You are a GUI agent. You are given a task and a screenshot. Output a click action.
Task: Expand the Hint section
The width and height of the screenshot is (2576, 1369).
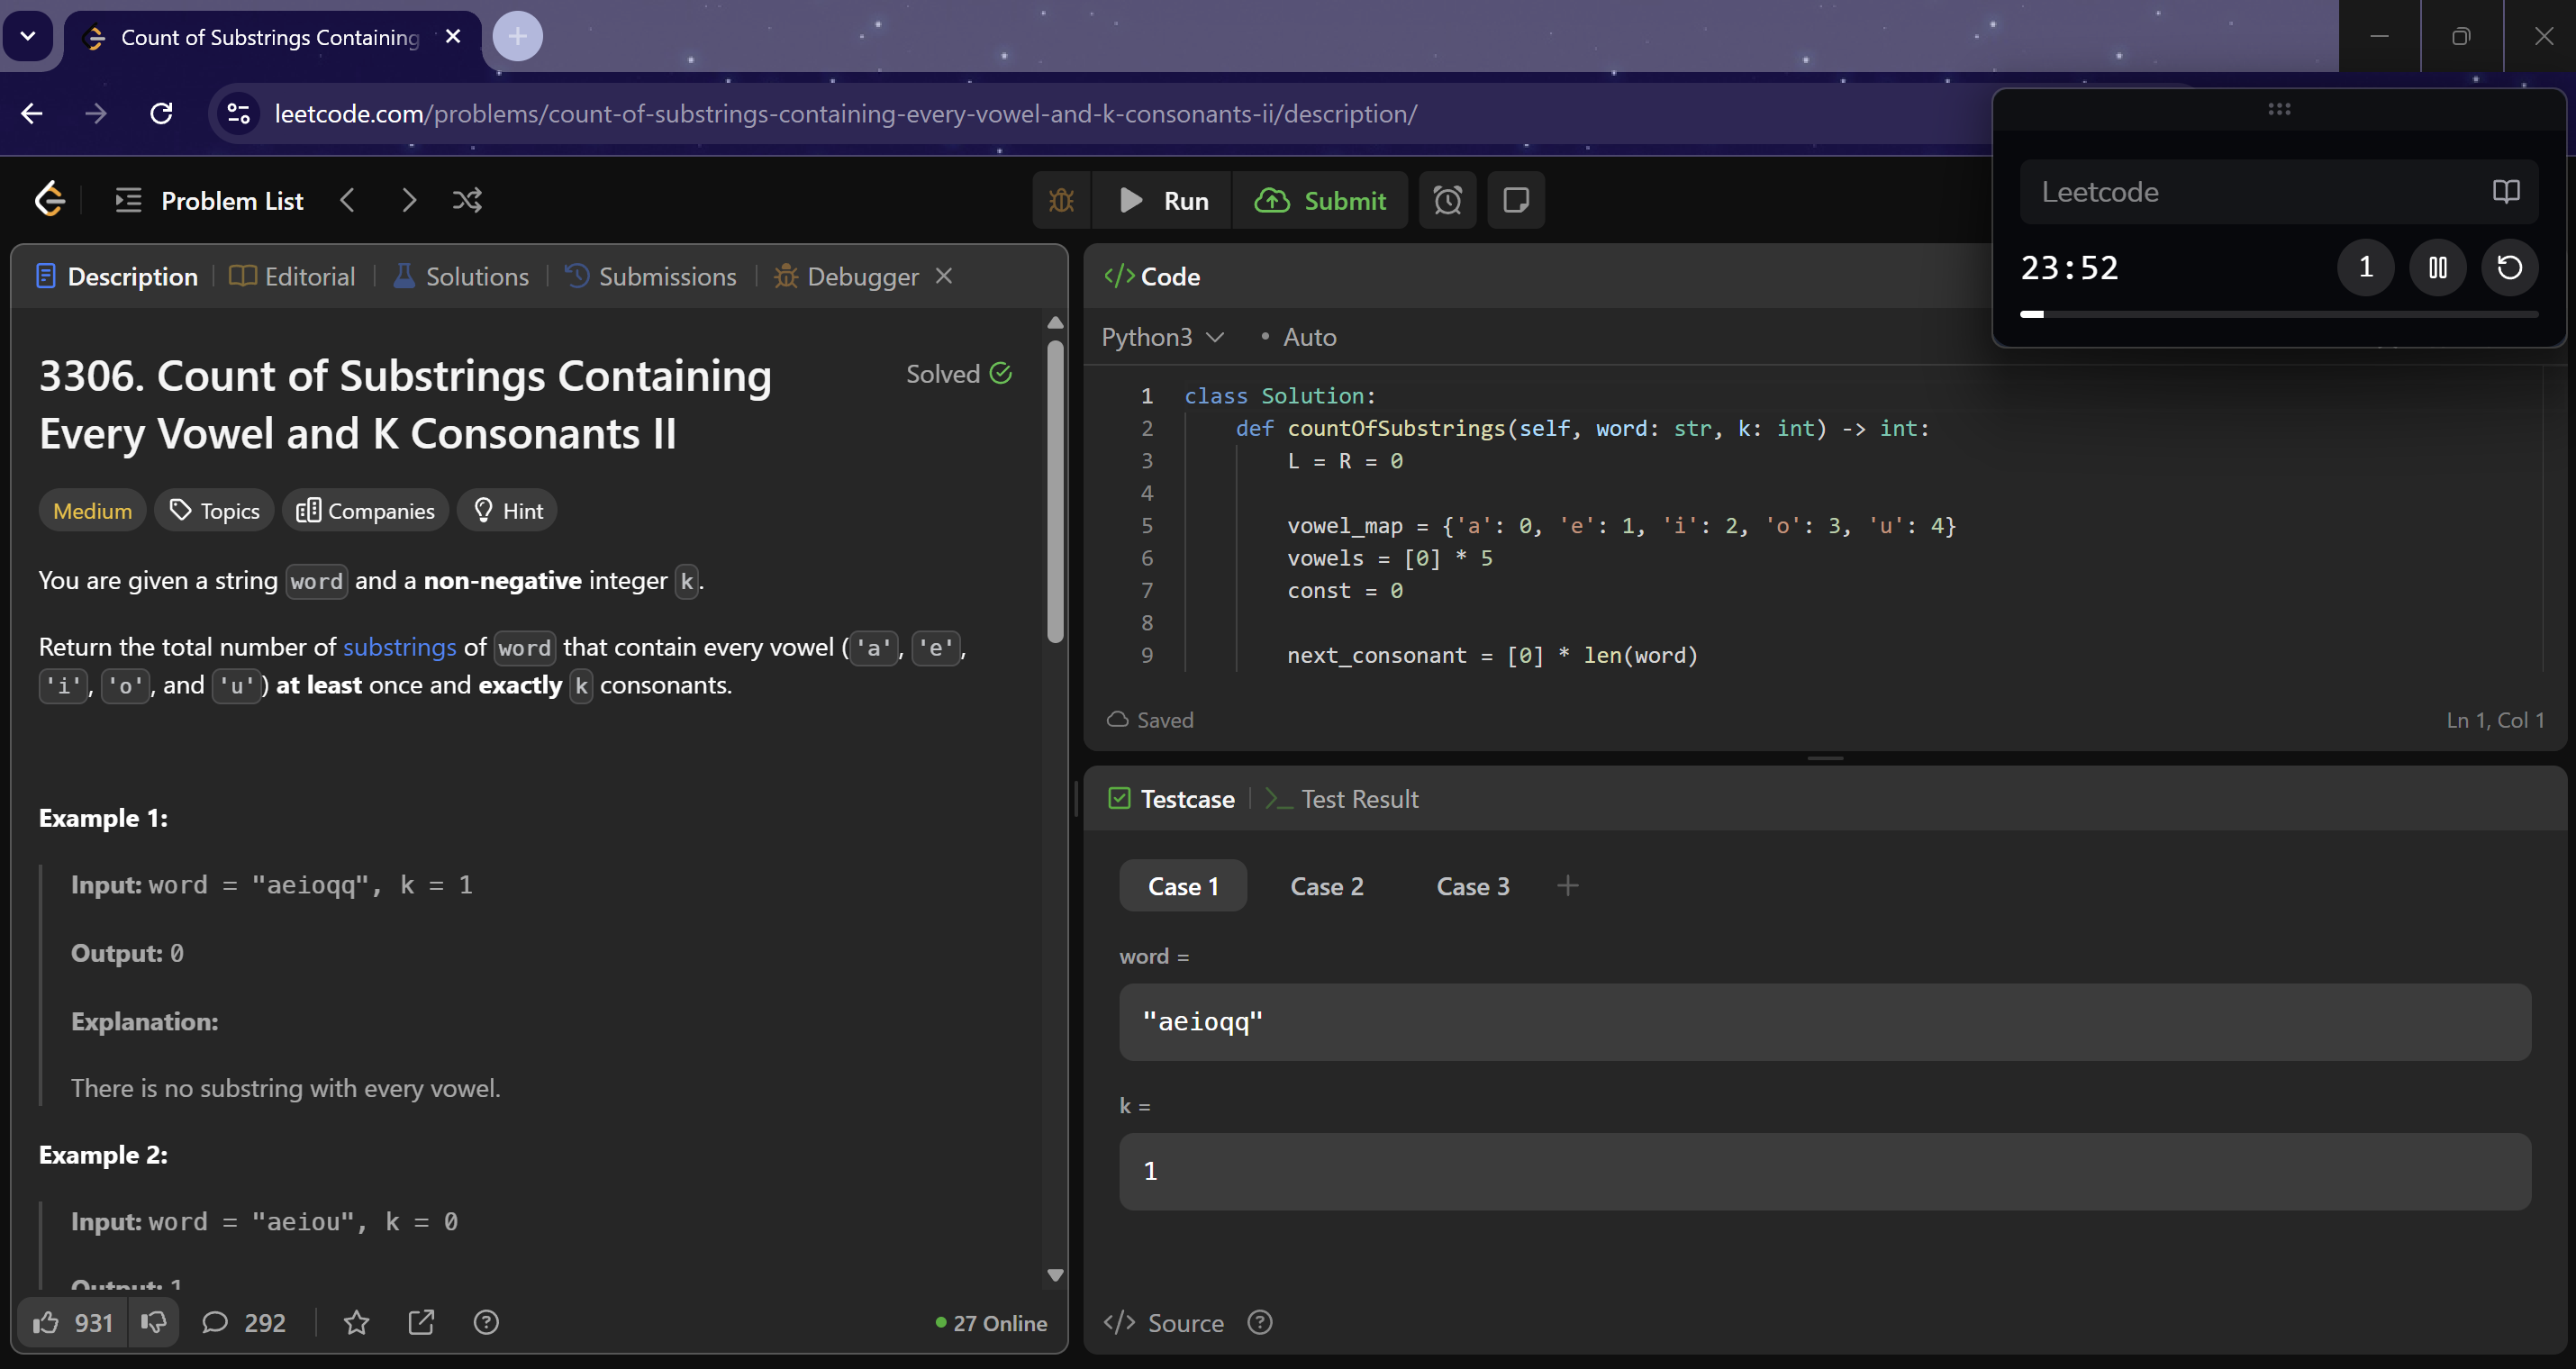[x=507, y=511]
